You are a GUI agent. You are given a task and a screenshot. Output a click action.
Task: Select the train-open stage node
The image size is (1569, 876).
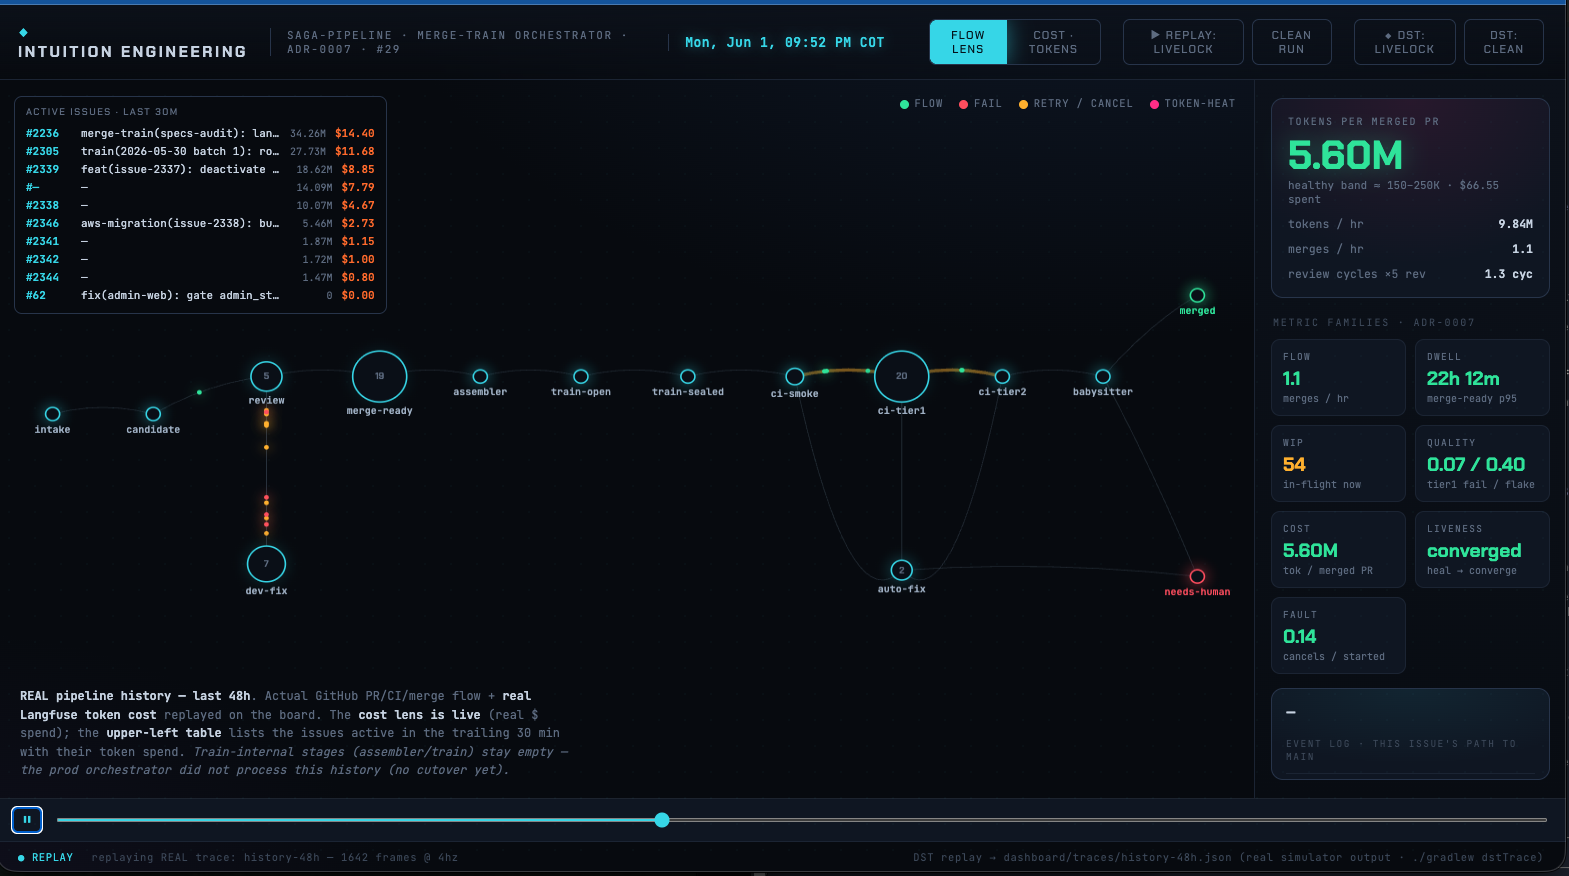click(581, 377)
